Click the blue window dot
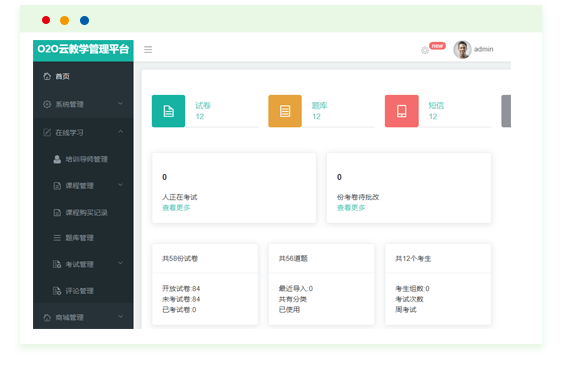 click(x=84, y=20)
